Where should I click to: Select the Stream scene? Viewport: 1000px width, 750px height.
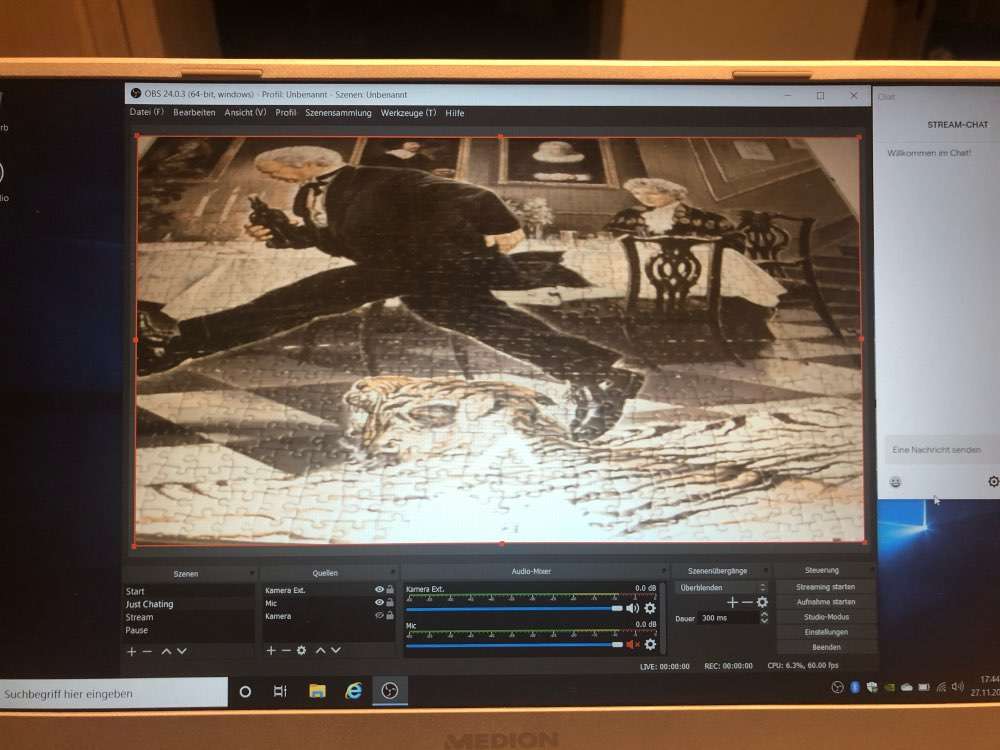[140, 617]
